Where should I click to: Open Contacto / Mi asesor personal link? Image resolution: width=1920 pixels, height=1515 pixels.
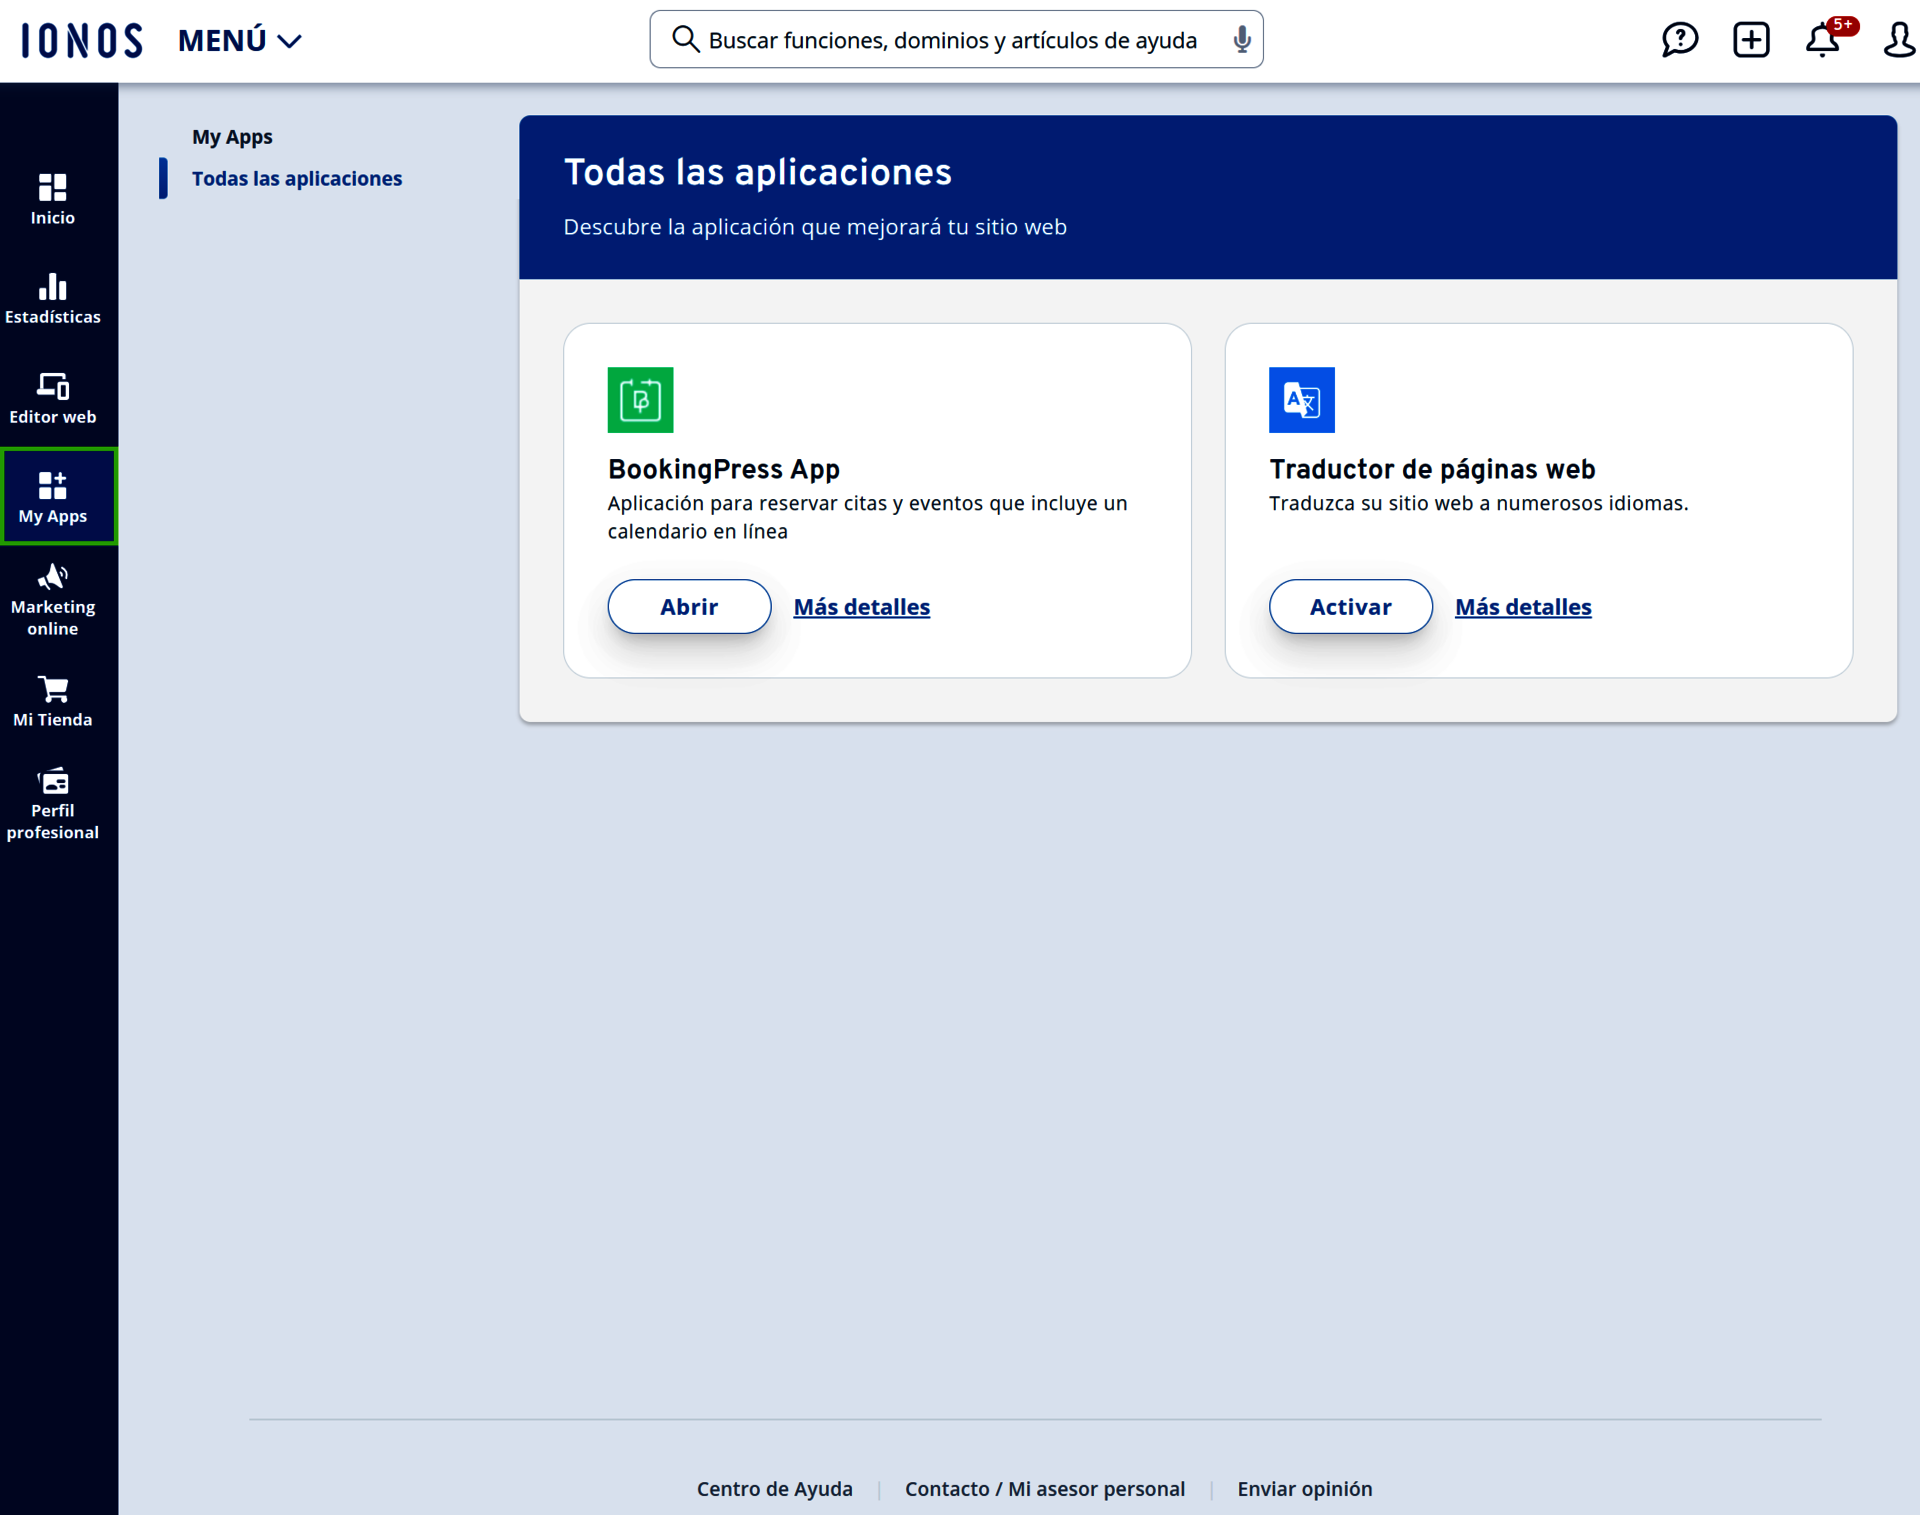(x=1045, y=1488)
